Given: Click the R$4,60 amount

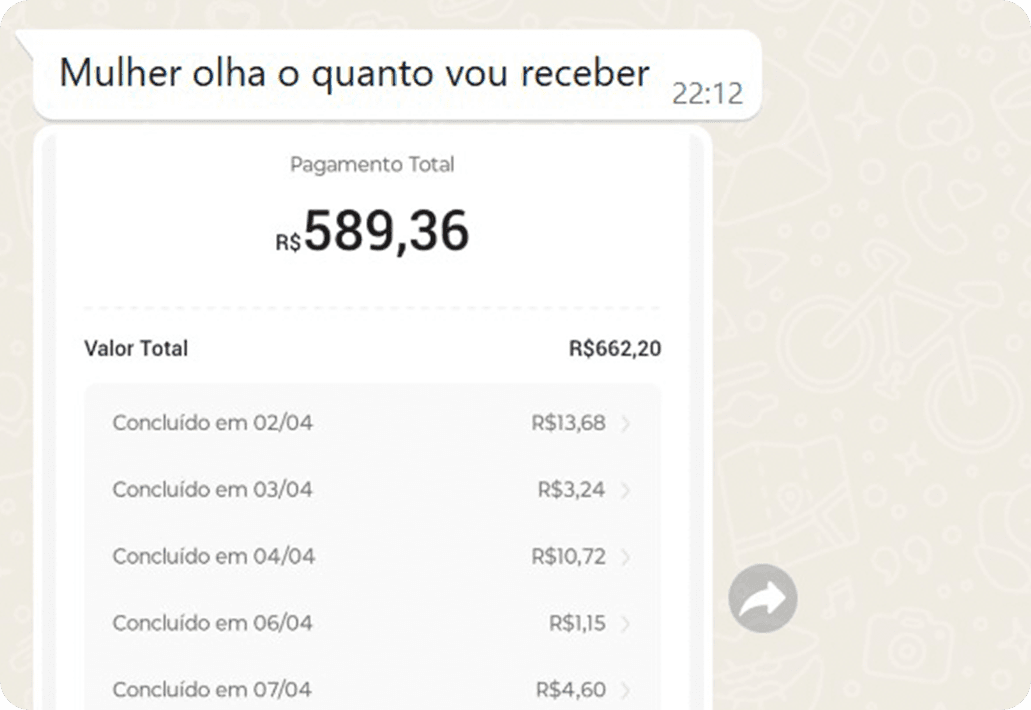Looking at the screenshot, I should click(570, 690).
